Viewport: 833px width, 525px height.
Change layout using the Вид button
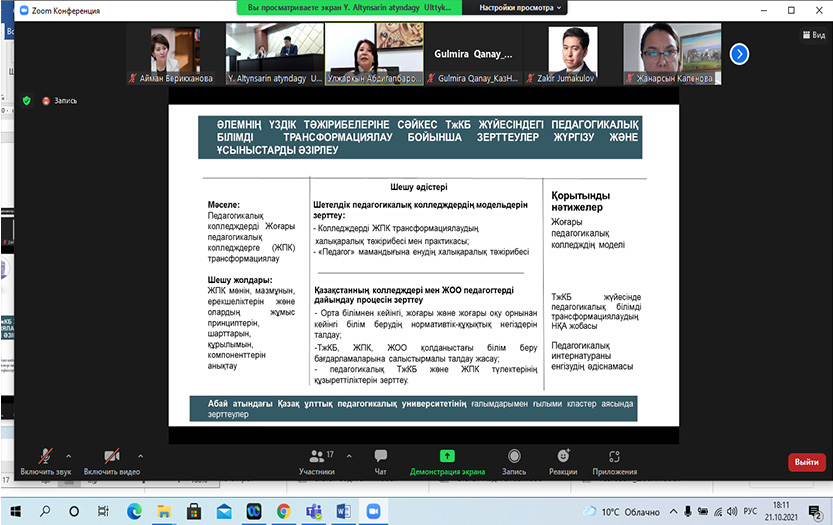[x=813, y=34]
